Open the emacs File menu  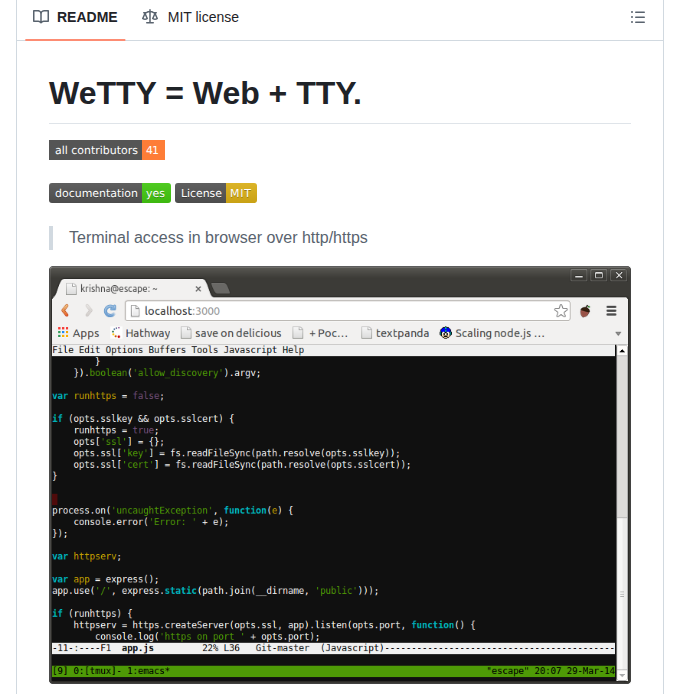click(x=63, y=350)
